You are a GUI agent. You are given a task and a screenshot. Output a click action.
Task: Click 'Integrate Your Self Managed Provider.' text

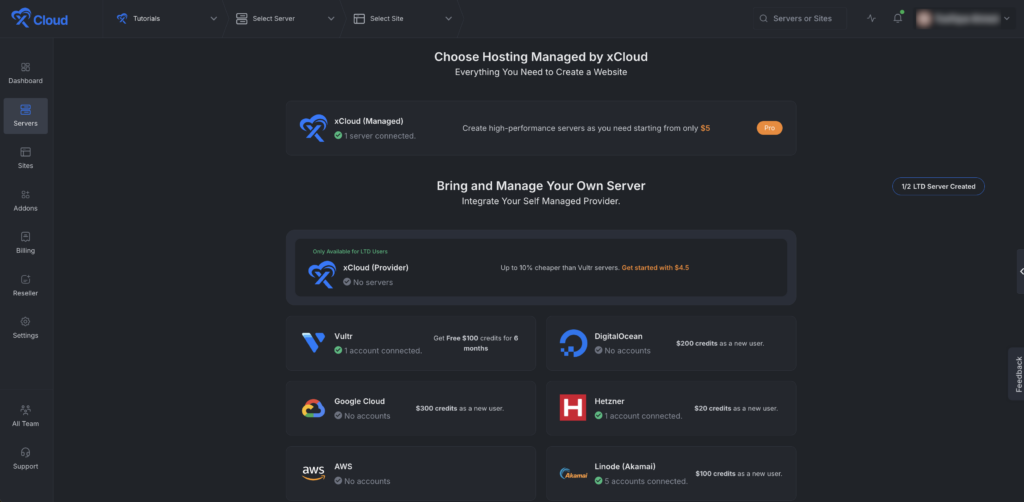(541, 201)
